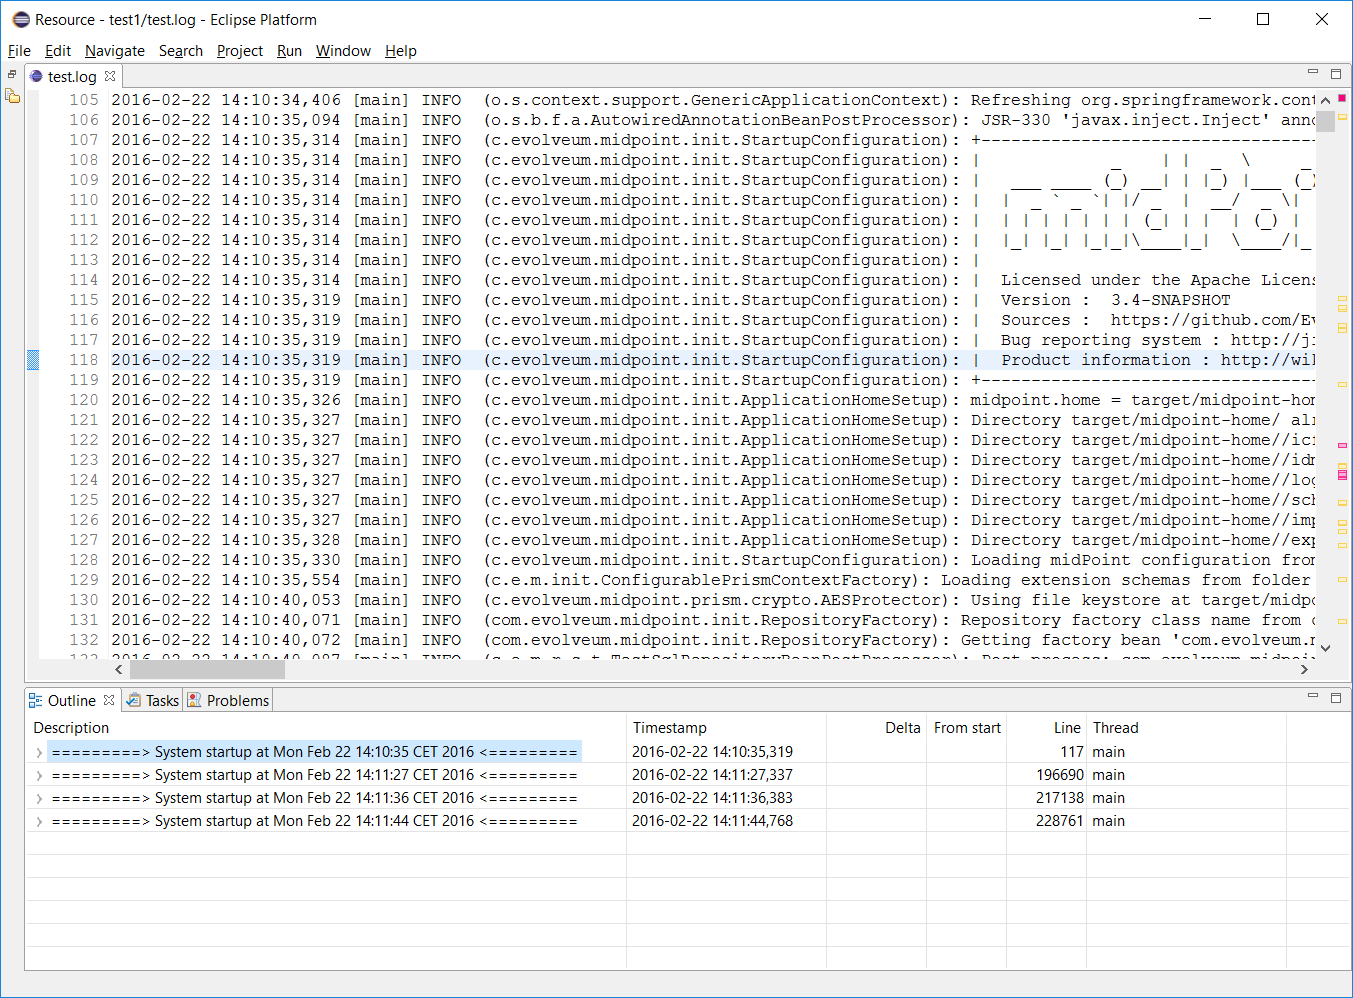The width and height of the screenshot is (1353, 998).
Task: Close the test.log editor tab
Action: coord(110,76)
